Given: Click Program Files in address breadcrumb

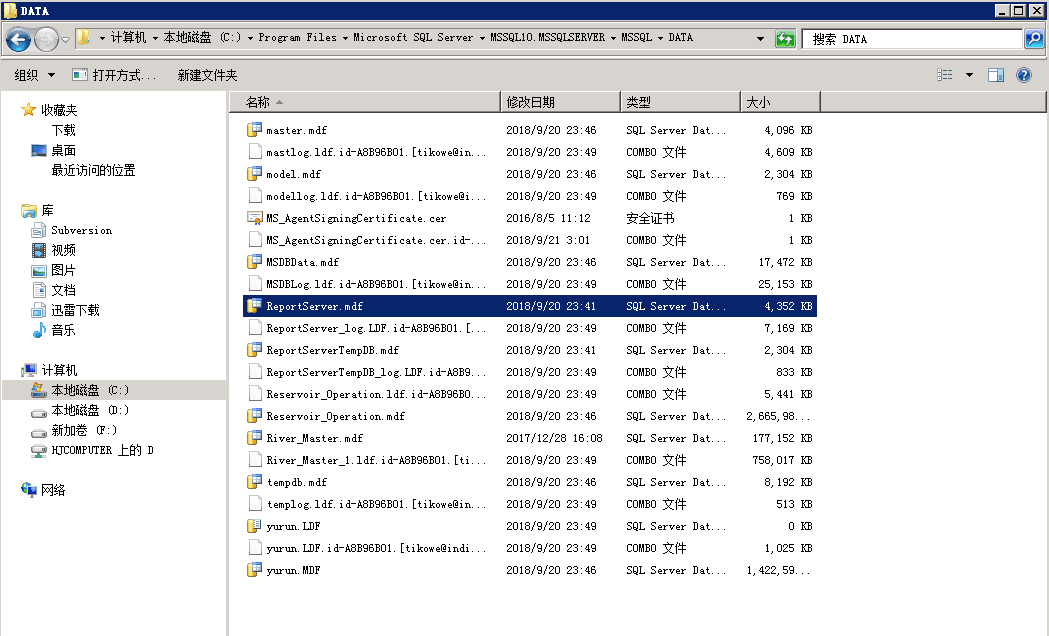Looking at the screenshot, I should 297,37.
